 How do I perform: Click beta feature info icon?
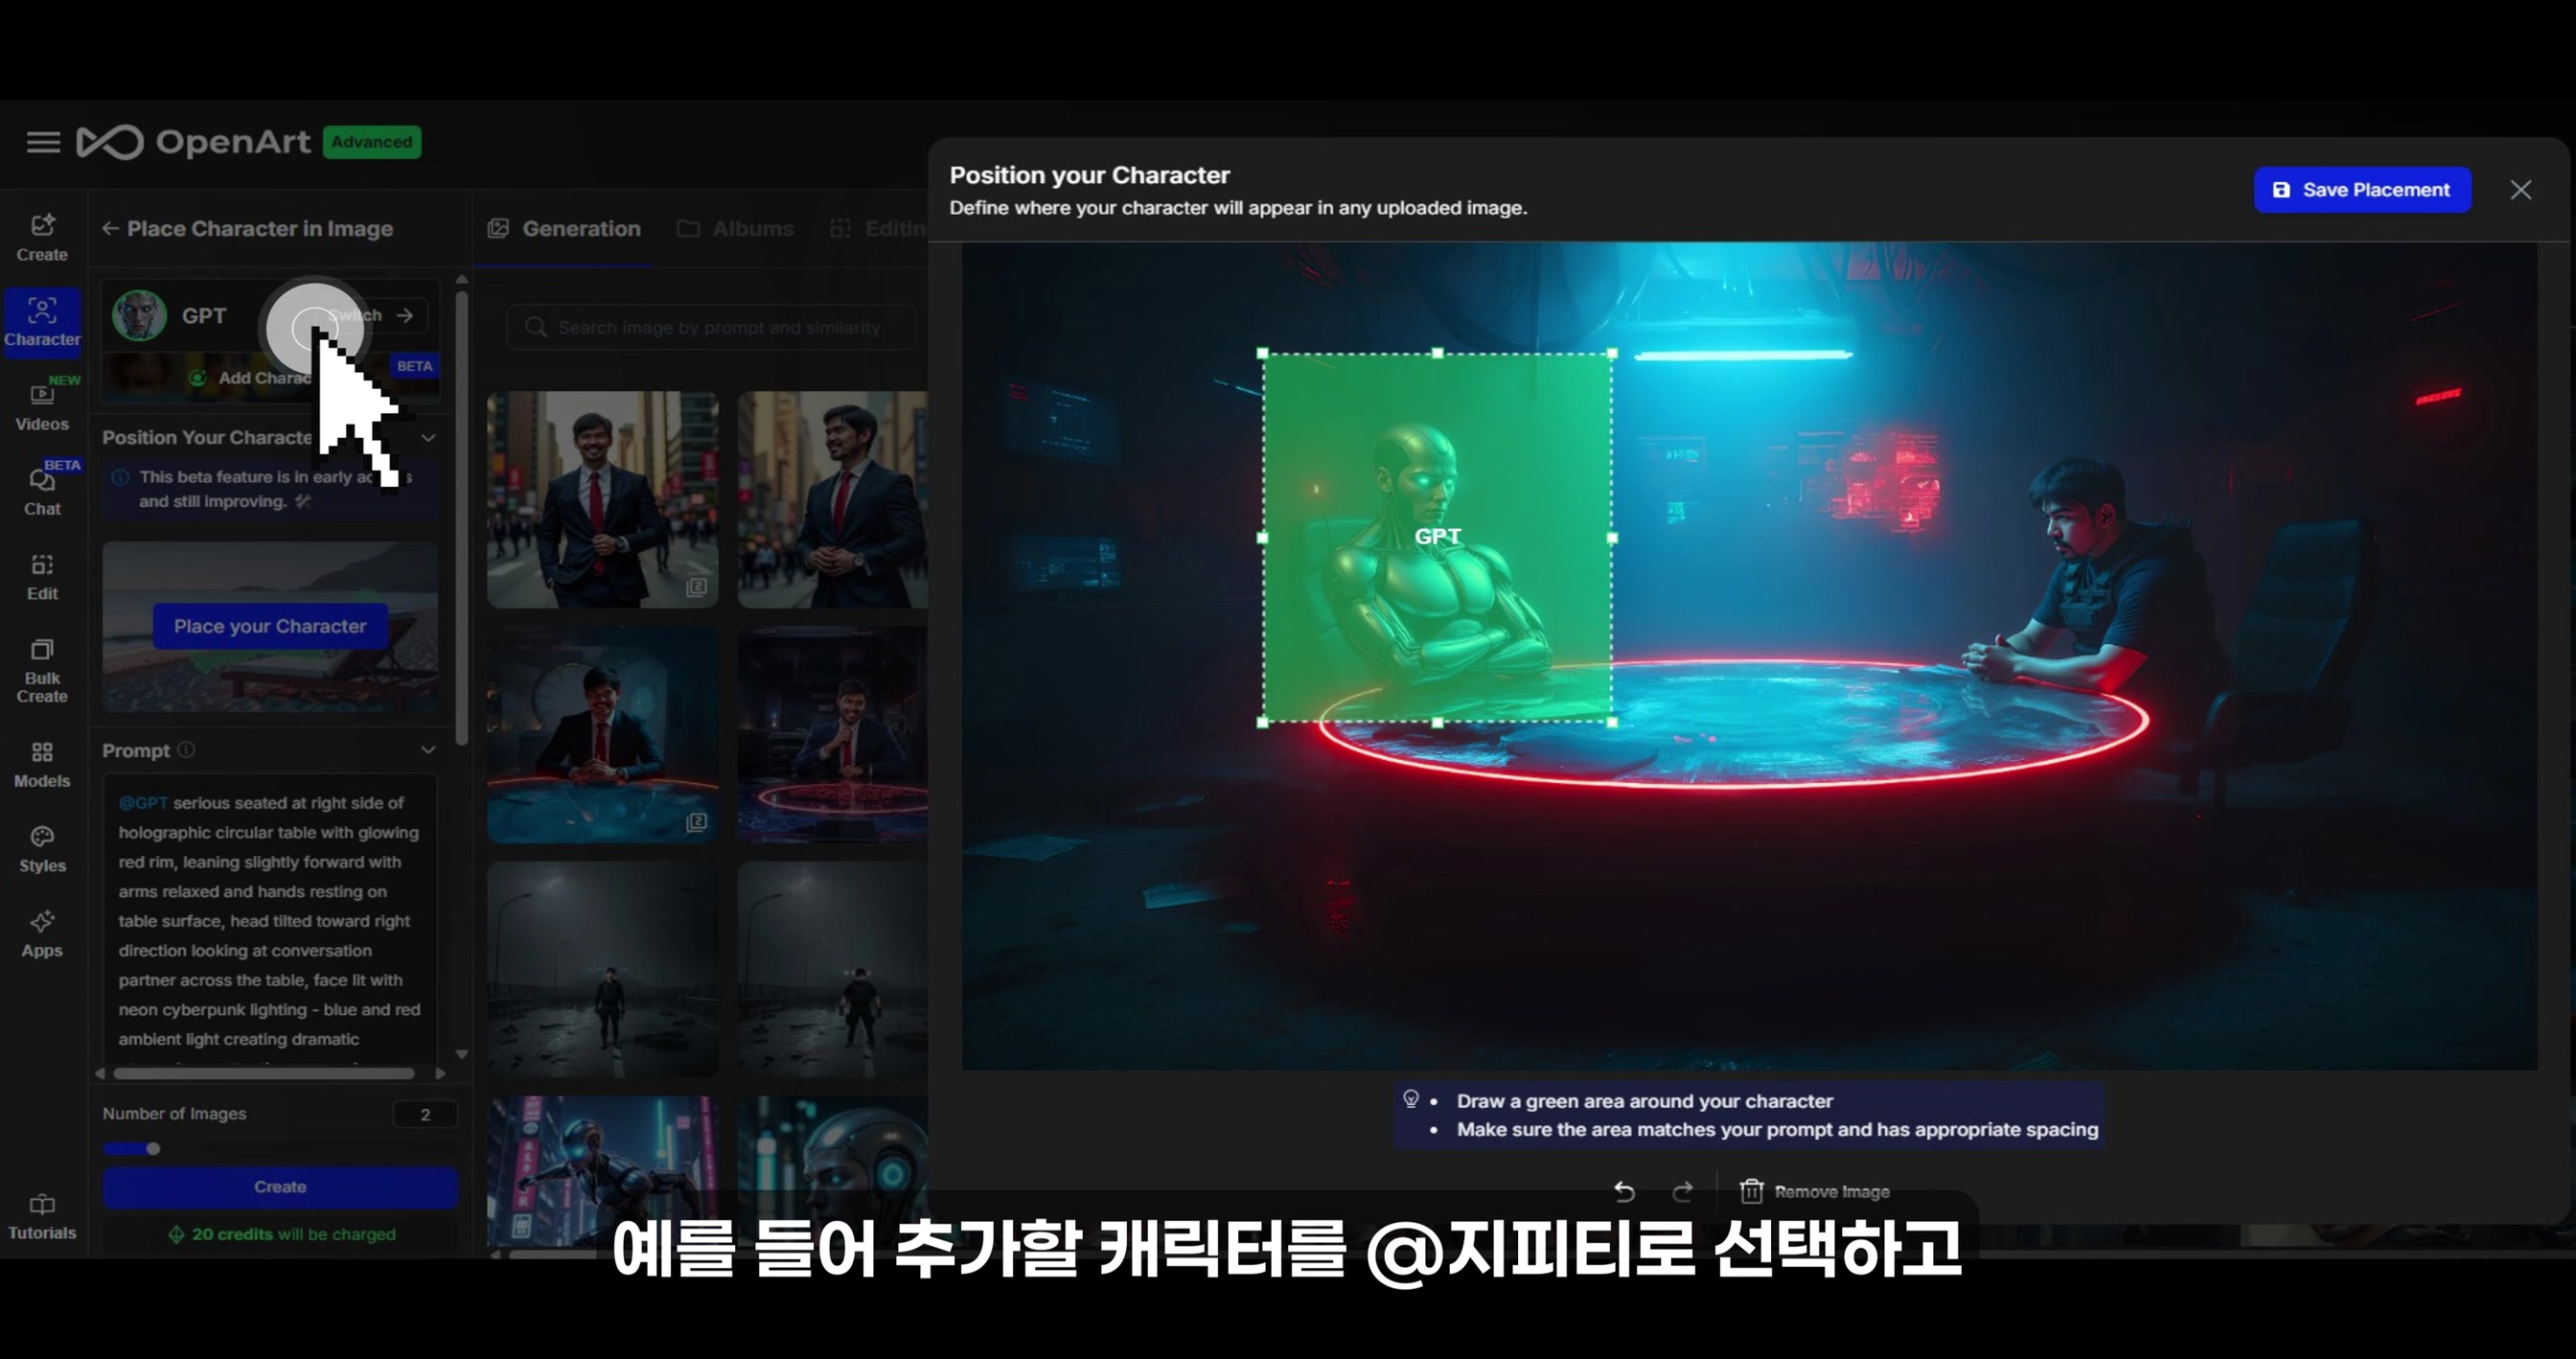pos(121,477)
